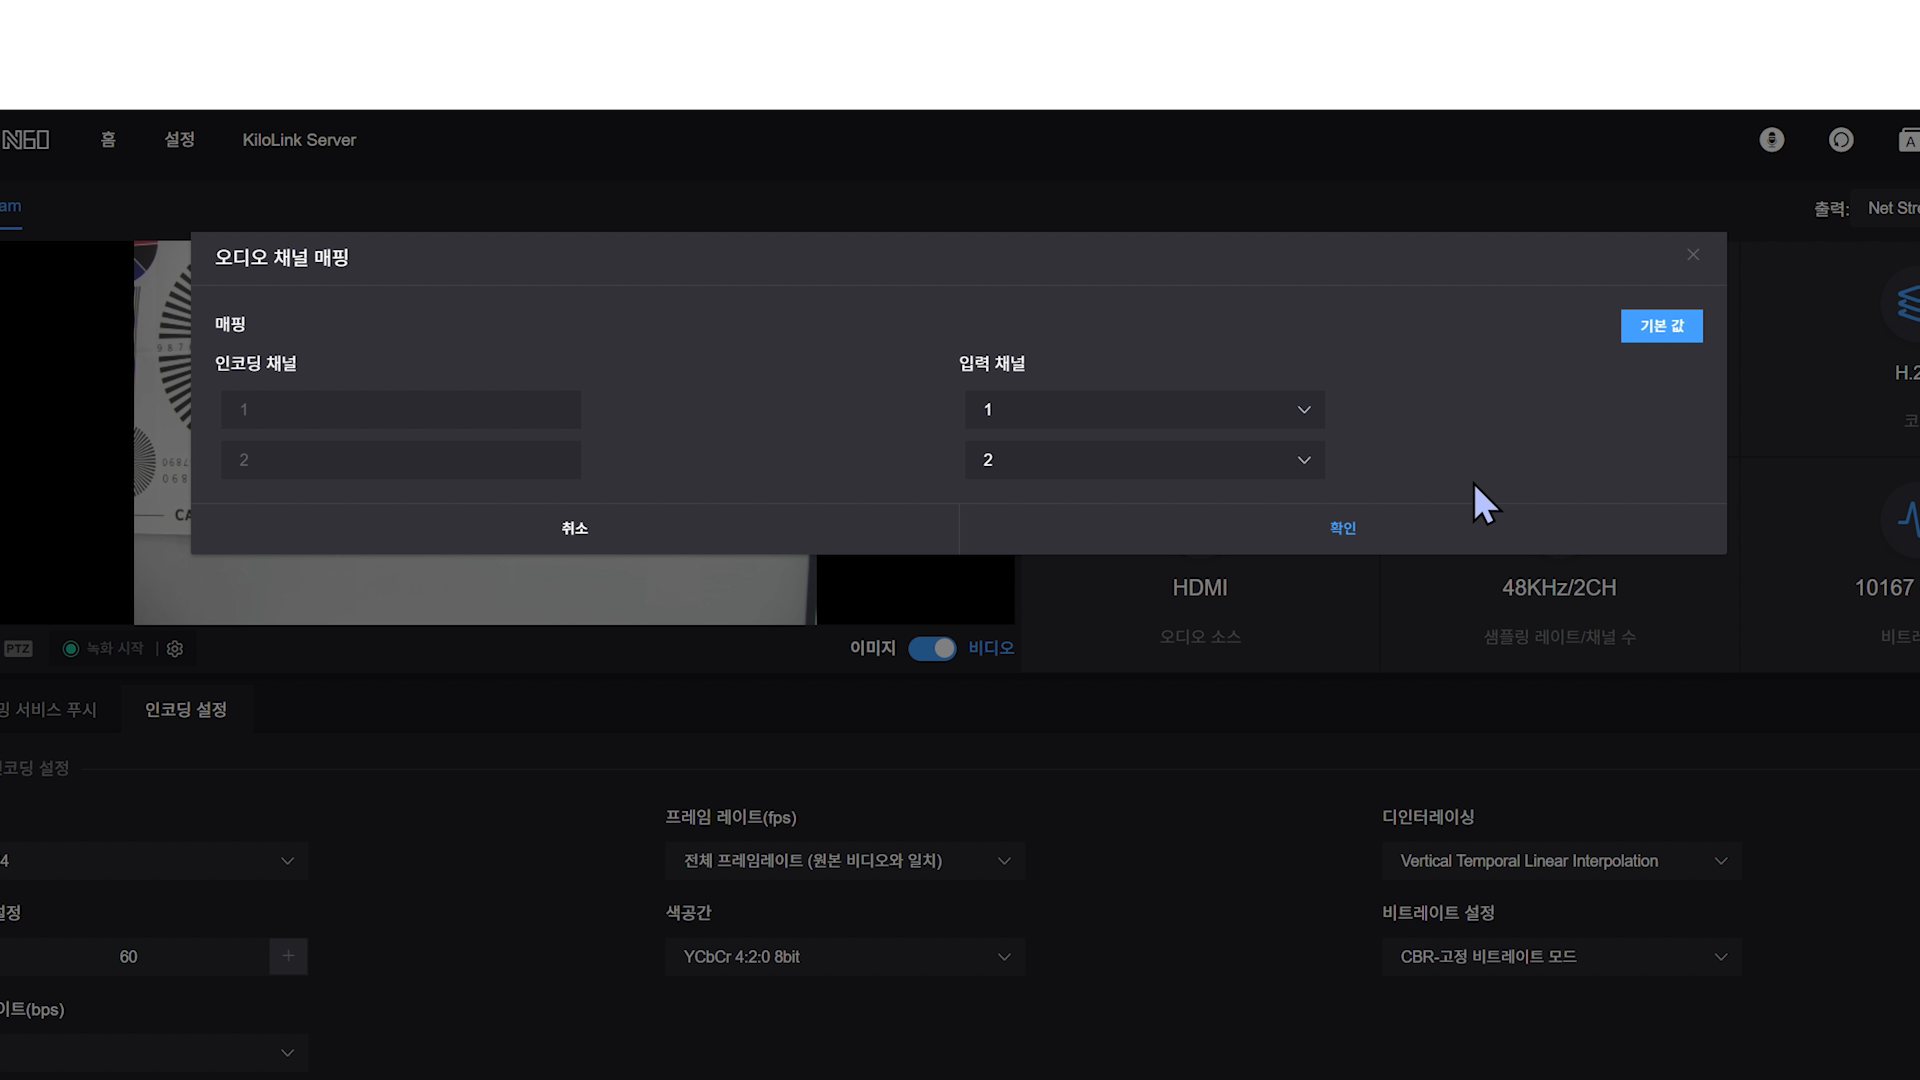Open the frame rate (fps) dropdown
1920x1080 pixels.
845,861
